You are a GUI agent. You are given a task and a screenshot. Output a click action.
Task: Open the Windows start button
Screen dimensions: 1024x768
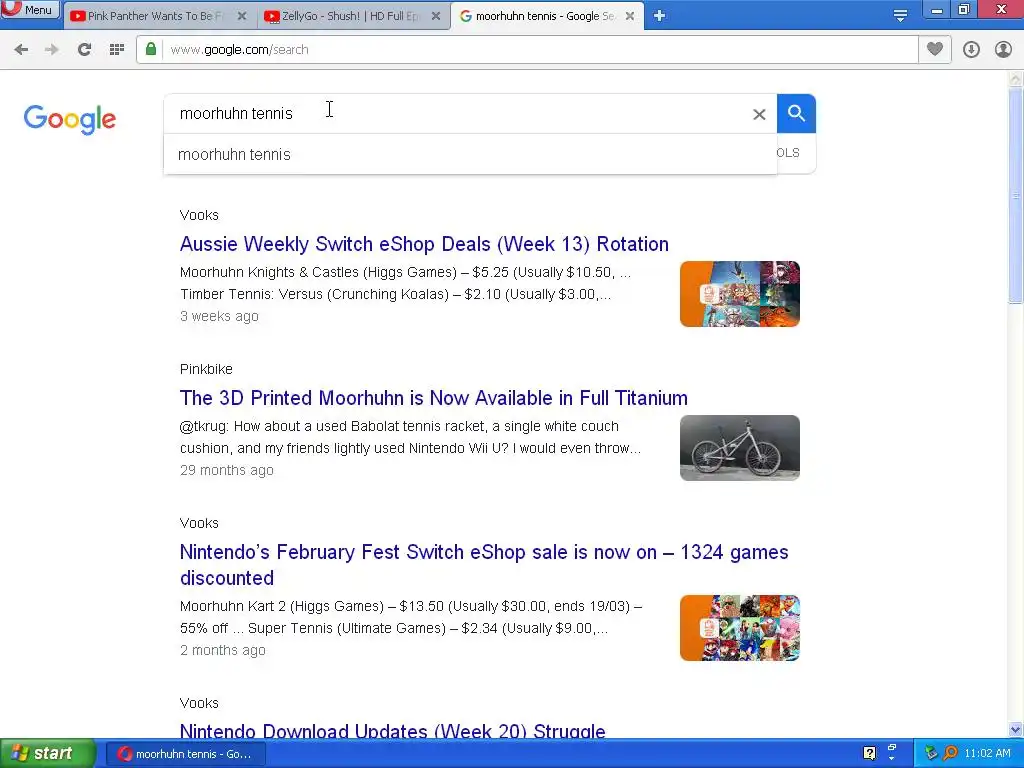click(48, 754)
